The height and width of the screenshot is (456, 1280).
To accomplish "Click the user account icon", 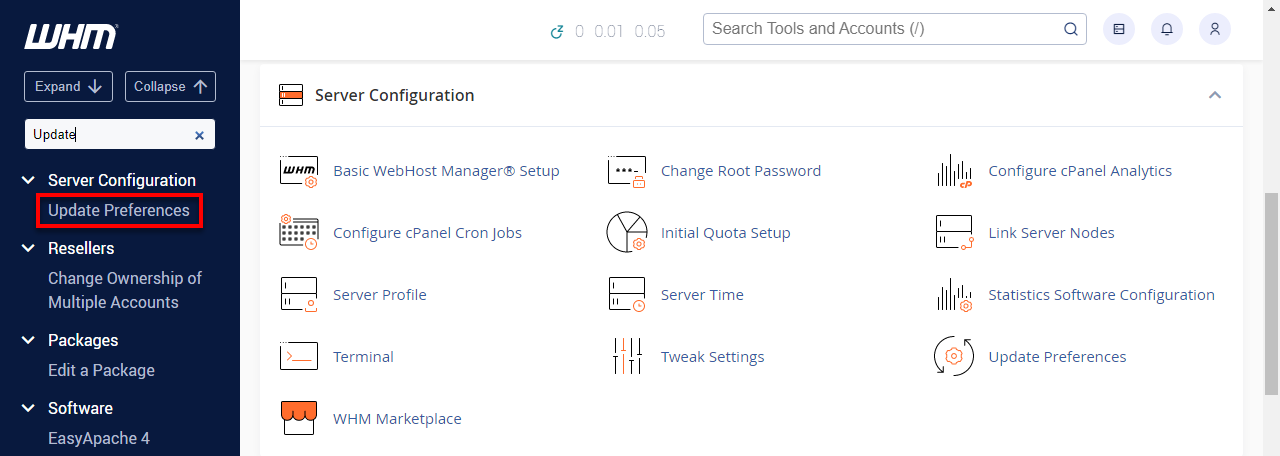I will click(x=1214, y=29).
